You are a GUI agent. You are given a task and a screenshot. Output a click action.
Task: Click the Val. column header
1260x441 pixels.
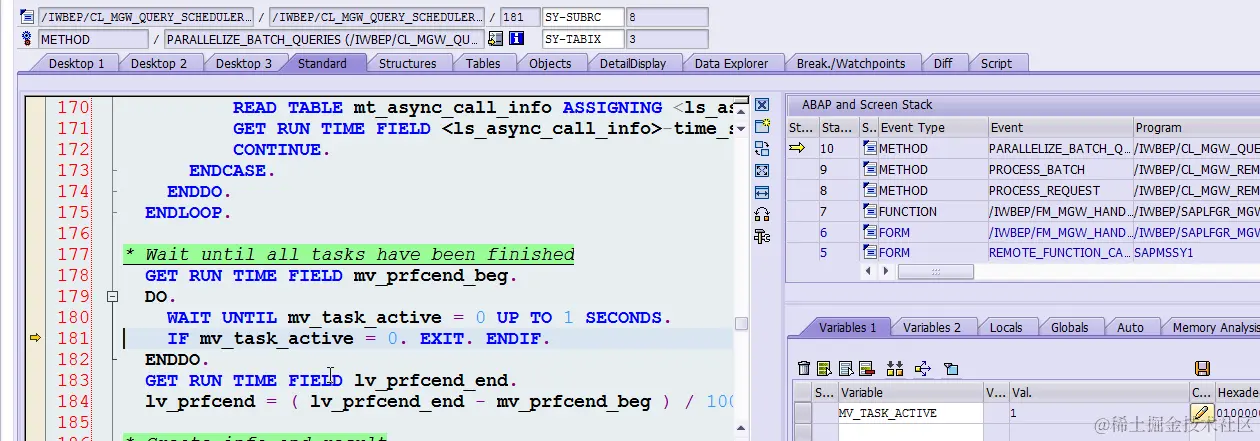coord(1098,393)
